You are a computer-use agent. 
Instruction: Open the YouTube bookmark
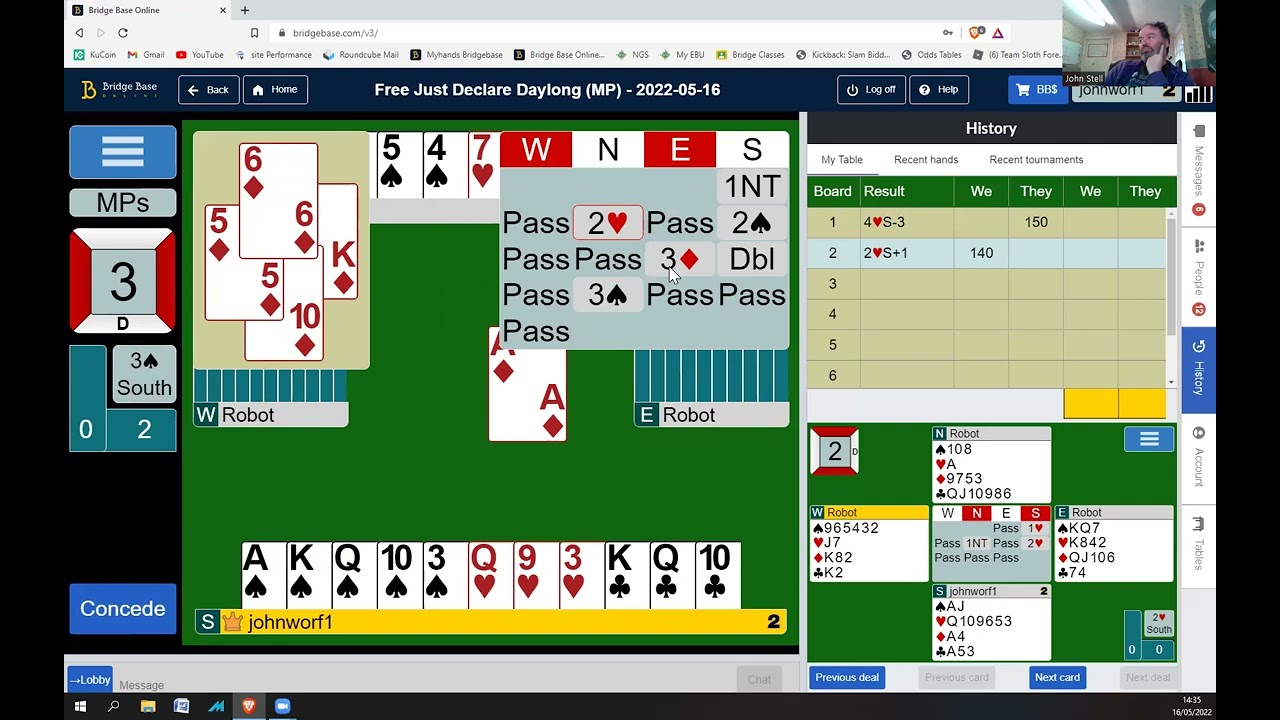[x=200, y=55]
